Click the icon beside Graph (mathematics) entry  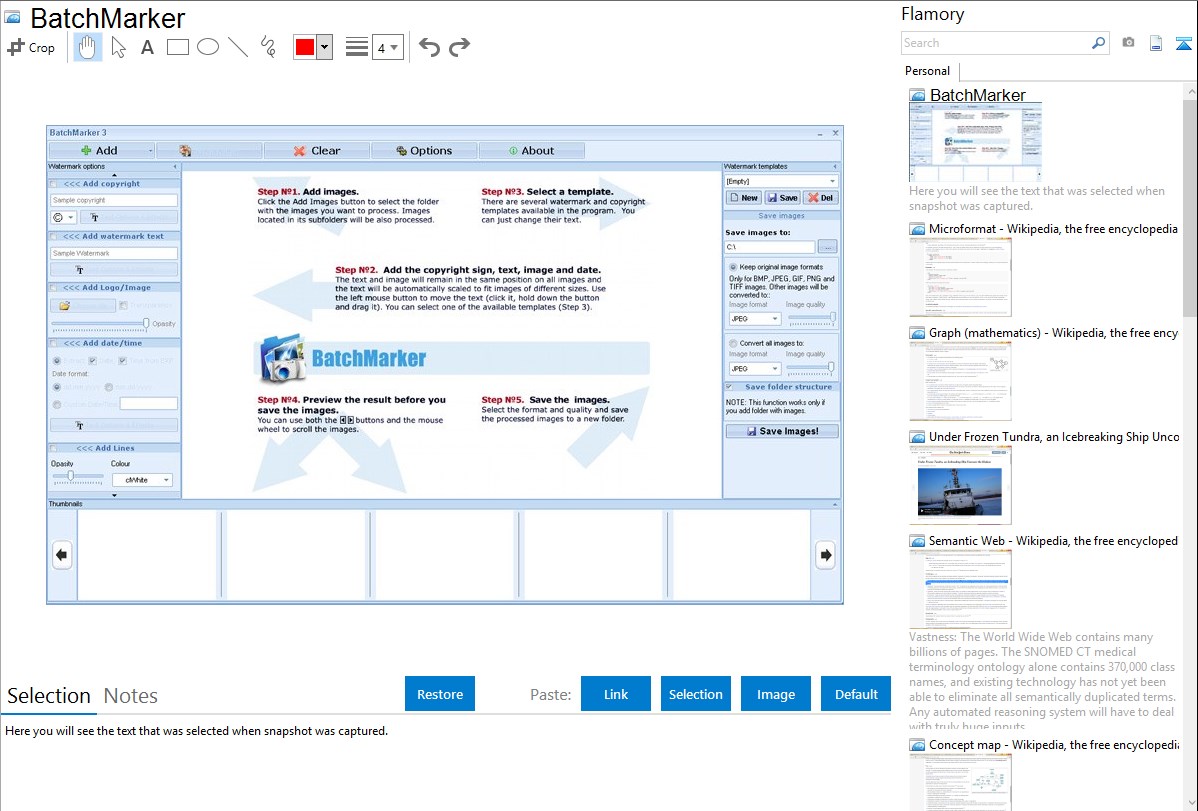pyautogui.click(x=917, y=333)
